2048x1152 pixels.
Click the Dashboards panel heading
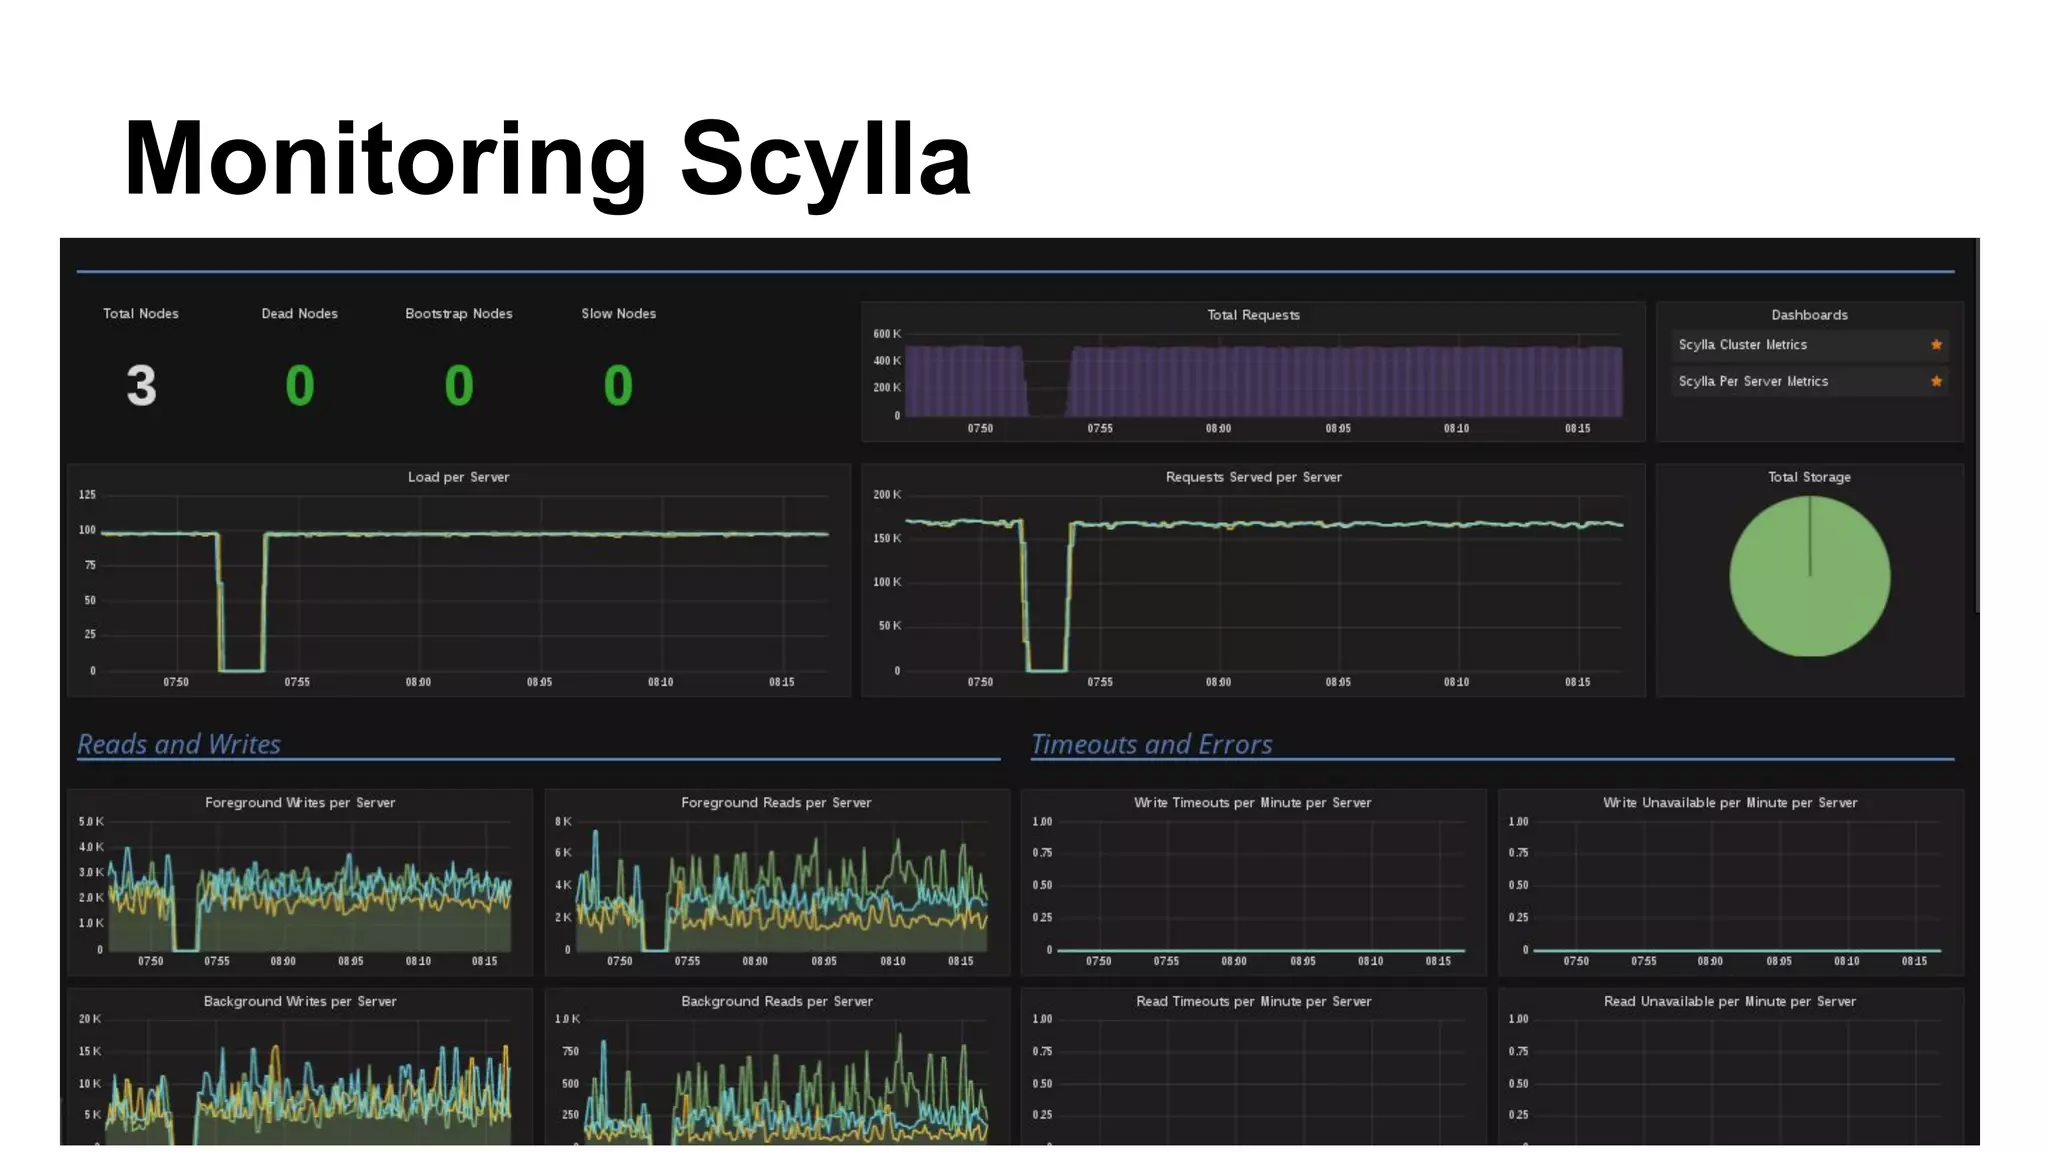[x=1809, y=315]
